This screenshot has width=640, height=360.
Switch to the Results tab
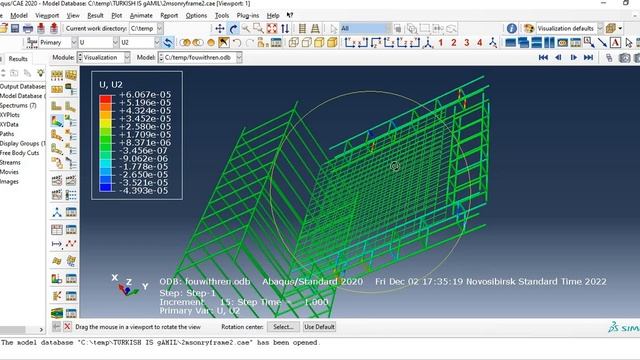[x=18, y=59]
